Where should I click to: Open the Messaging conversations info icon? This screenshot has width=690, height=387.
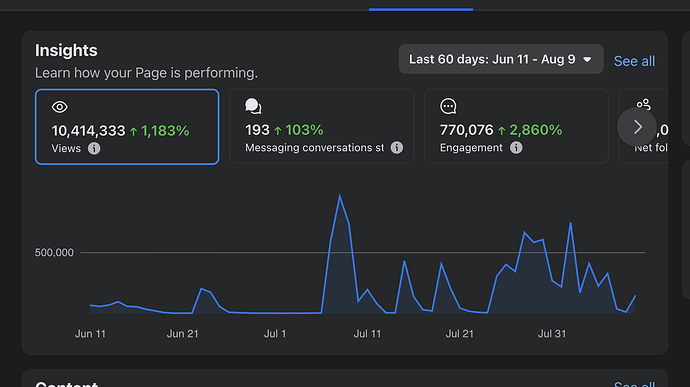tap(396, 147)
